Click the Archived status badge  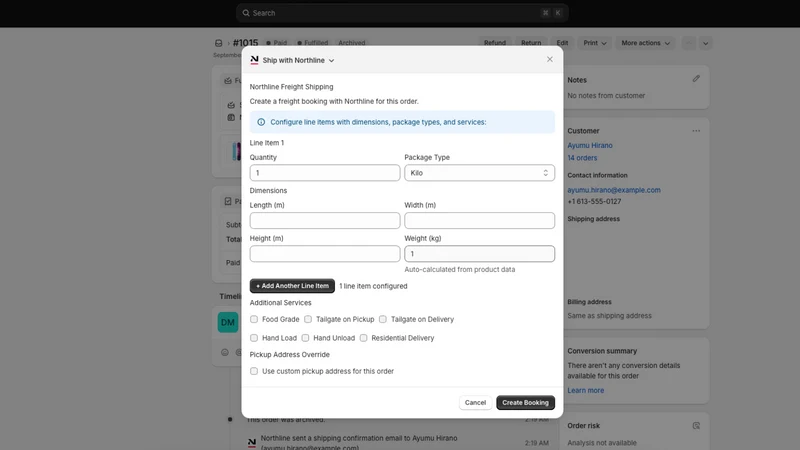click(352, 43)
